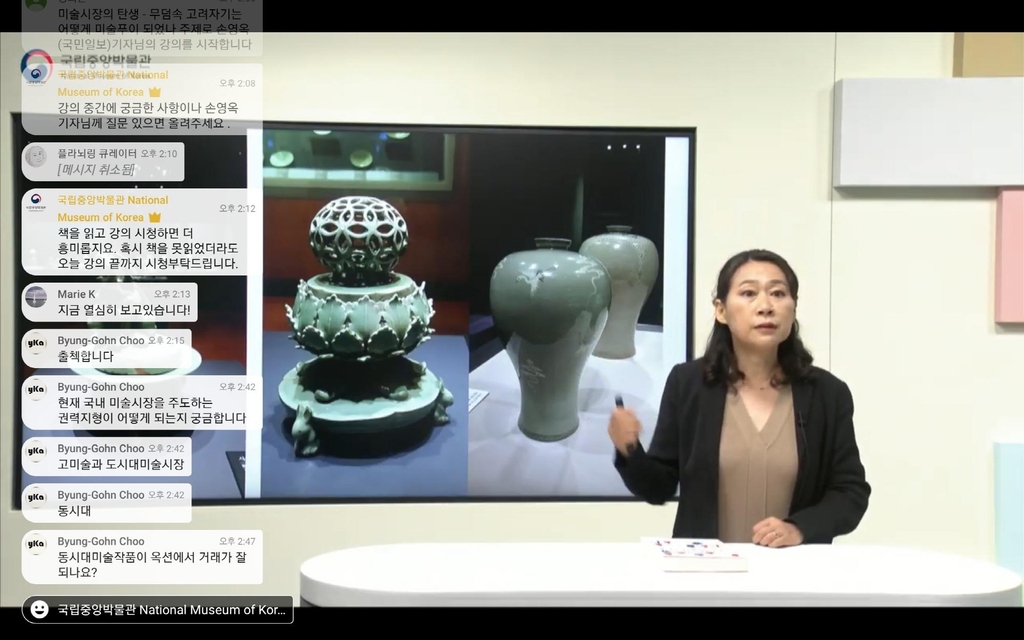The width and height of the screenshot is (1024, 640).
Task: Click the crown badge on the 2:12 museum message
Action: point(155,217)
